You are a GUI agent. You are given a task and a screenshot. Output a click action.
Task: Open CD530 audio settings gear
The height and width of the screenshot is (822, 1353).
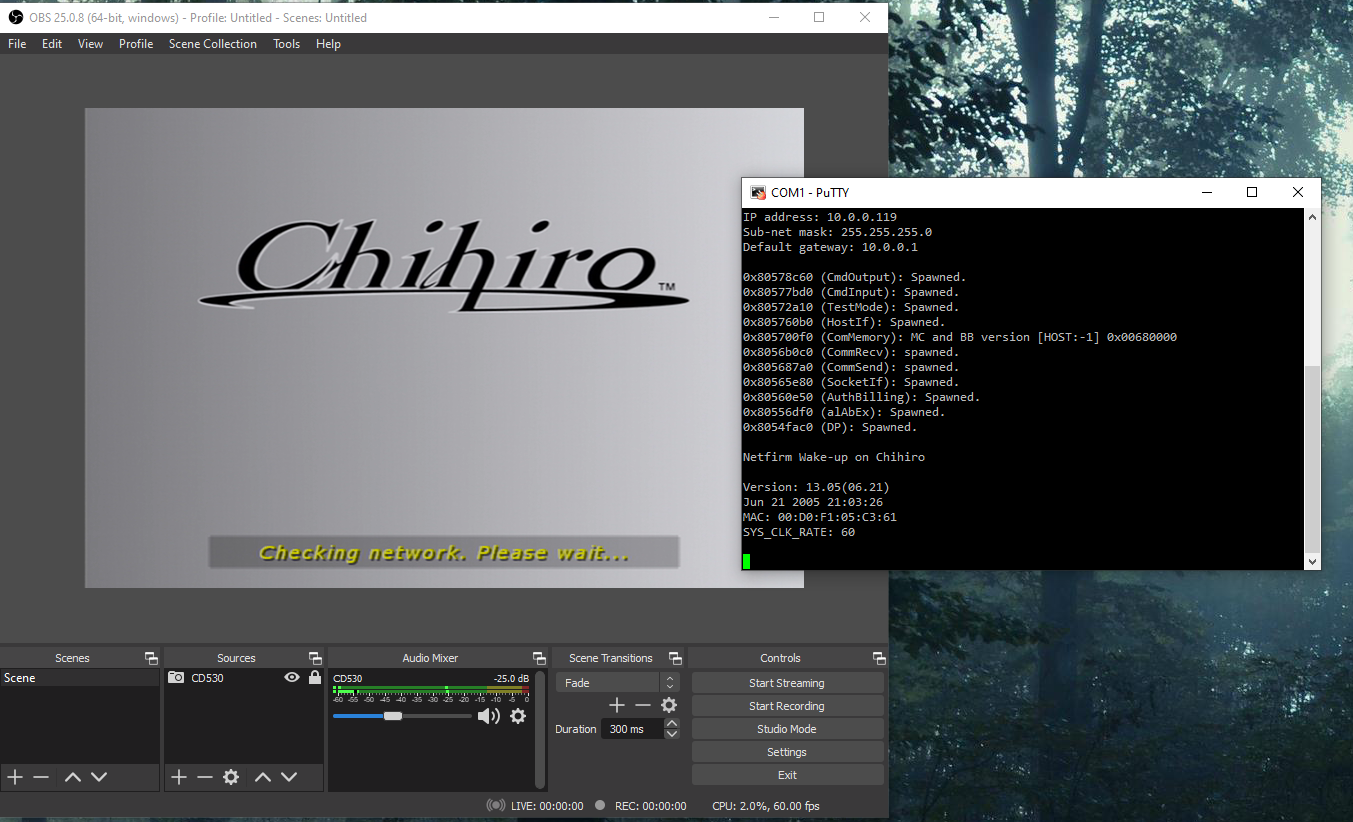tap(518, 716)
